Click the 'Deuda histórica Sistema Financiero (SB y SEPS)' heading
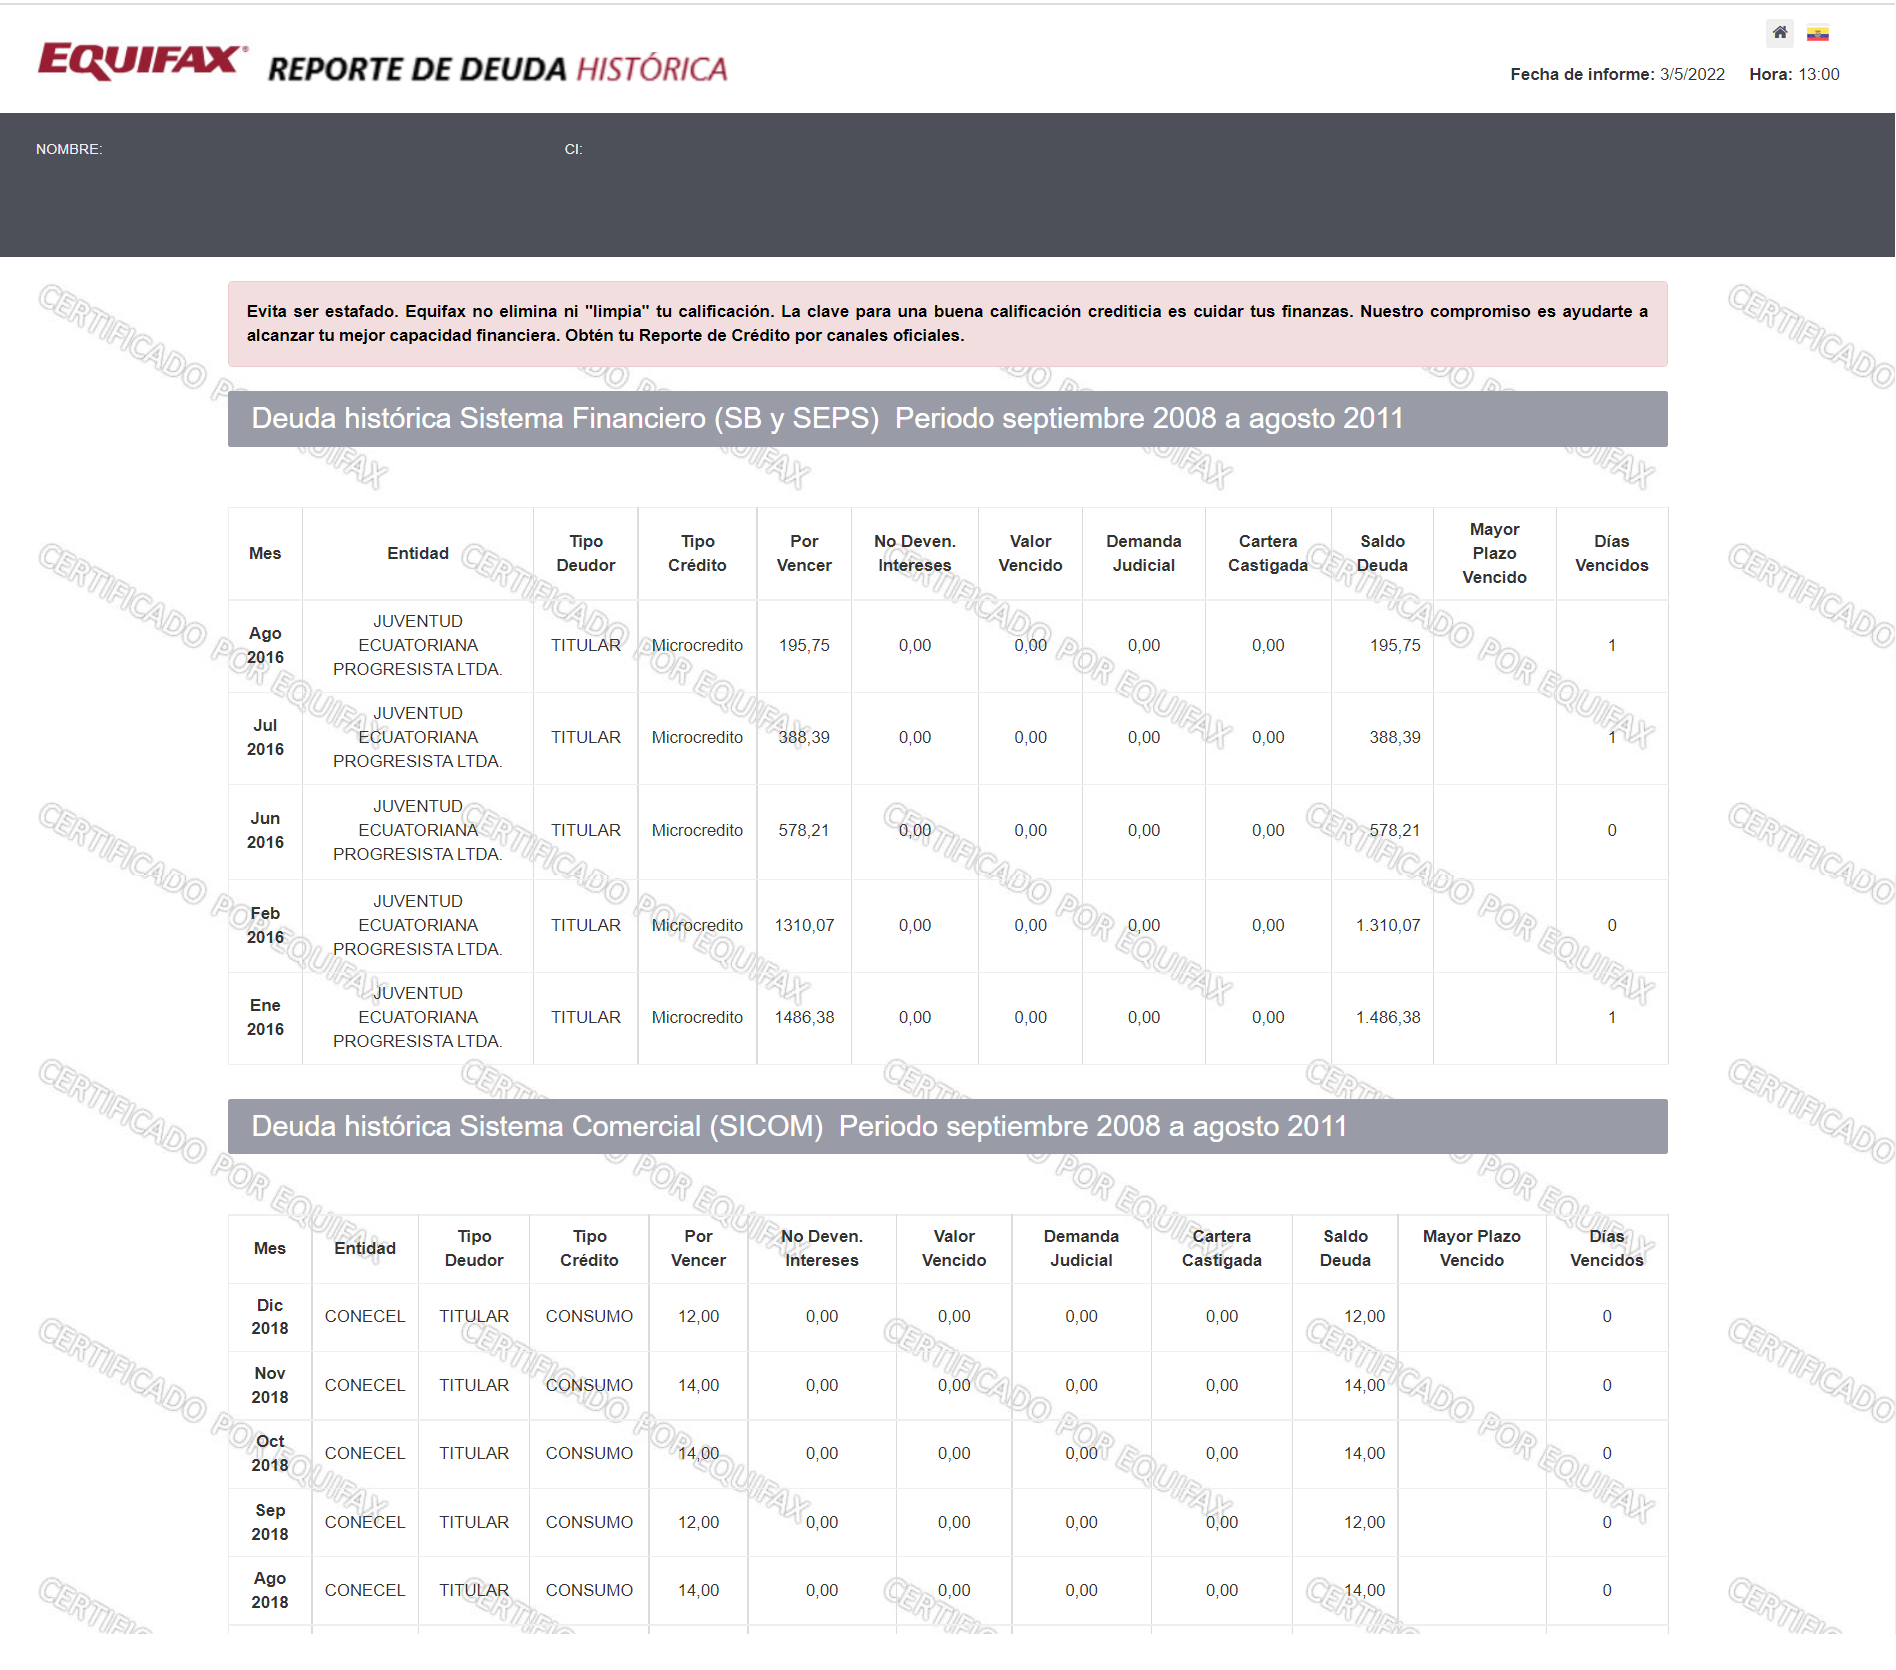1896x1670 pixels. [947, 419]
